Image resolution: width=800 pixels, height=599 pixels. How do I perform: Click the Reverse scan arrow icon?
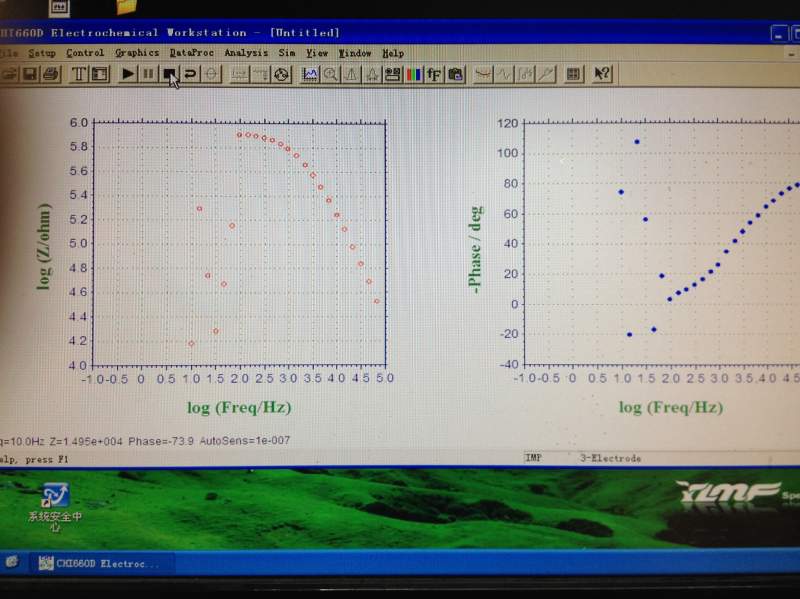point(190,74)
